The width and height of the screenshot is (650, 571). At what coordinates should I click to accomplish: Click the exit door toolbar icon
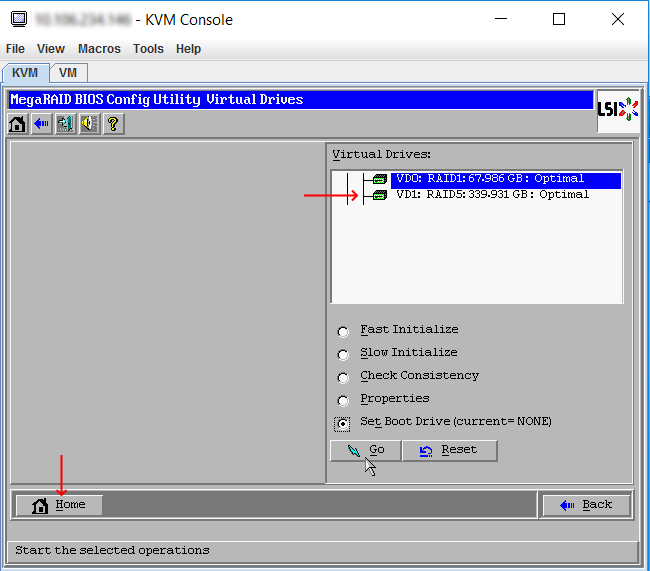[65, 124]
